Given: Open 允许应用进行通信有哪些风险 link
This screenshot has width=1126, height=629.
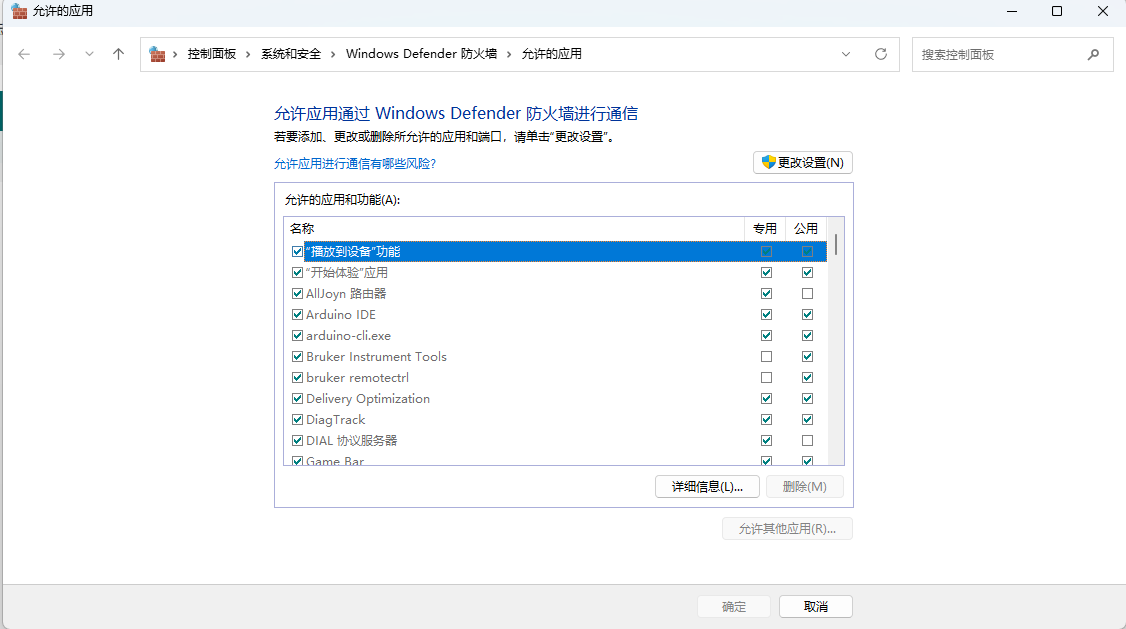Looking at the screenshot, I should [355, 163].
